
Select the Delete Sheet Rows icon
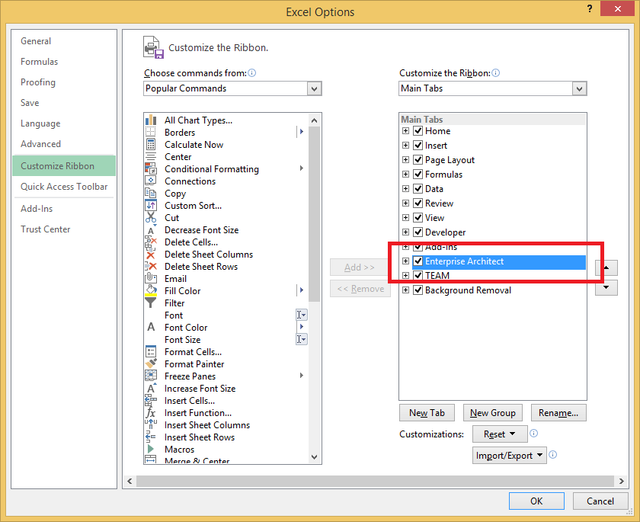coord(151,267)
